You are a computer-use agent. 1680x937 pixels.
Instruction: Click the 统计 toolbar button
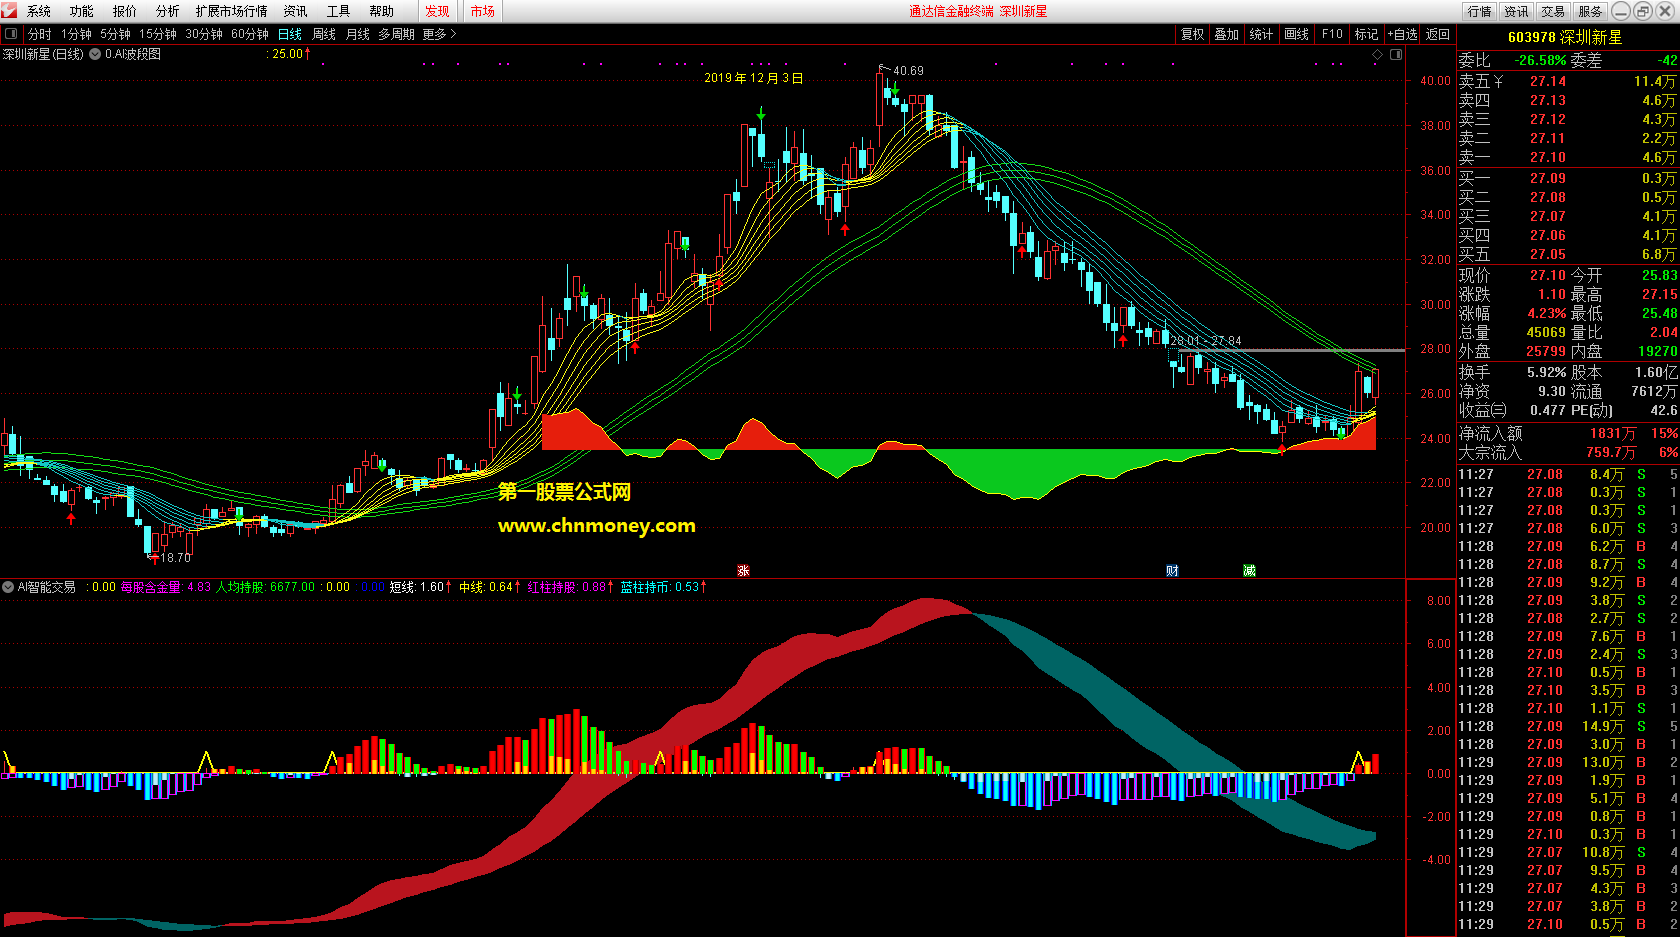[1262, 34]
